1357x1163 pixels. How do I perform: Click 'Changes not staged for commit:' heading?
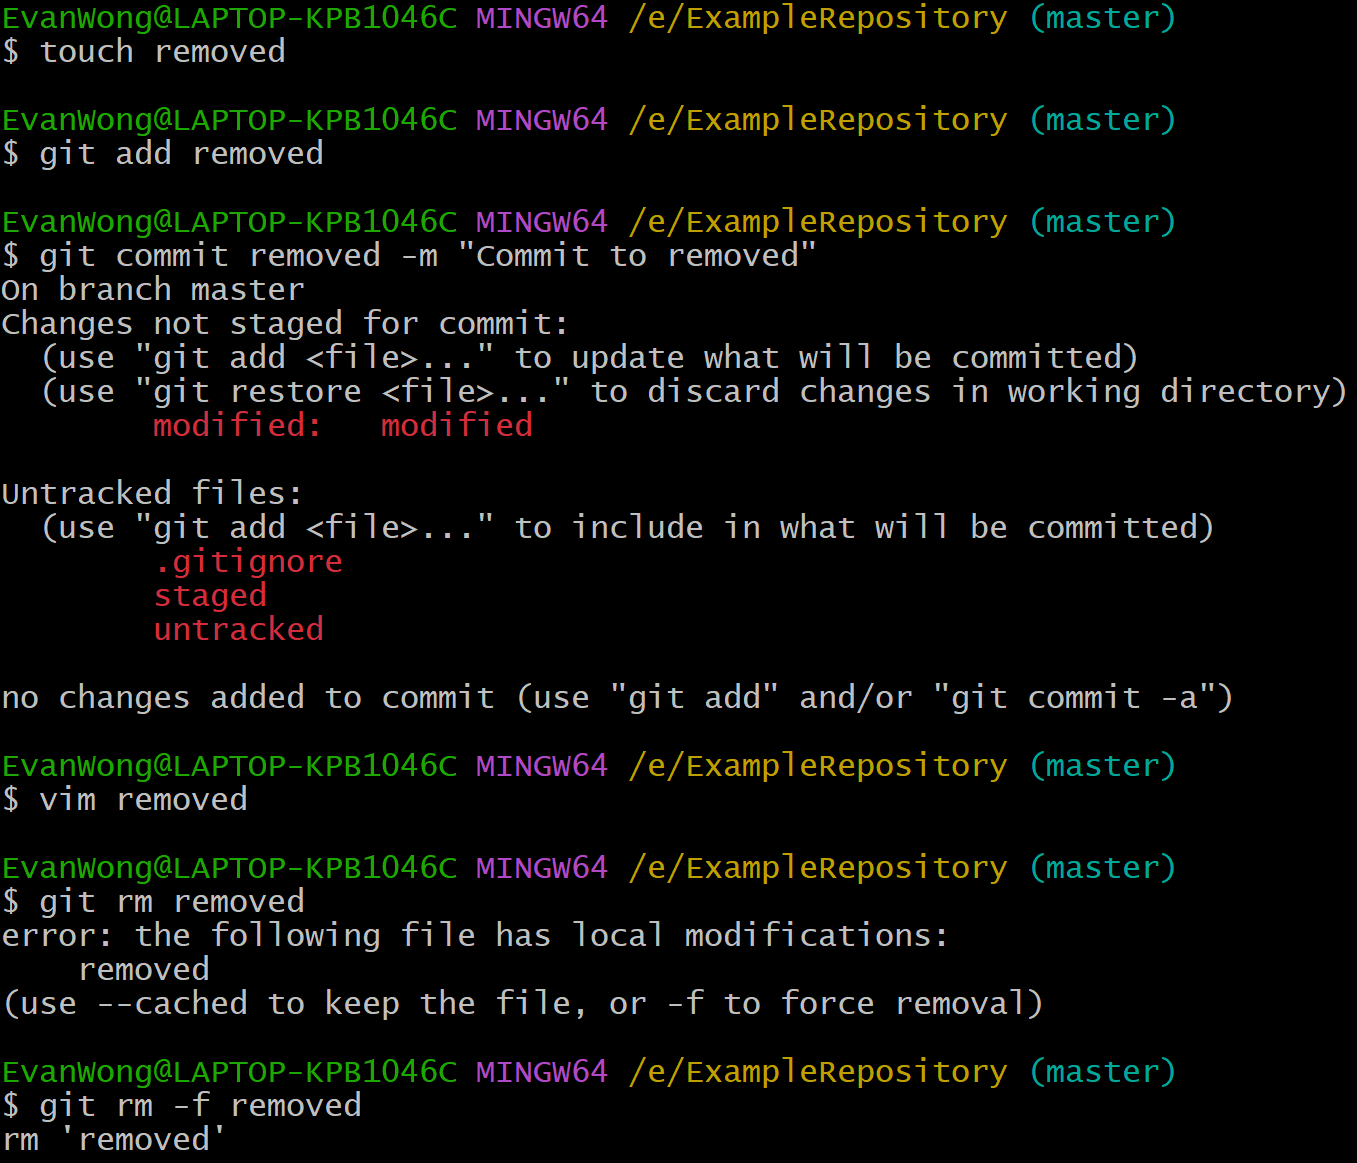[x=285, y=324]
